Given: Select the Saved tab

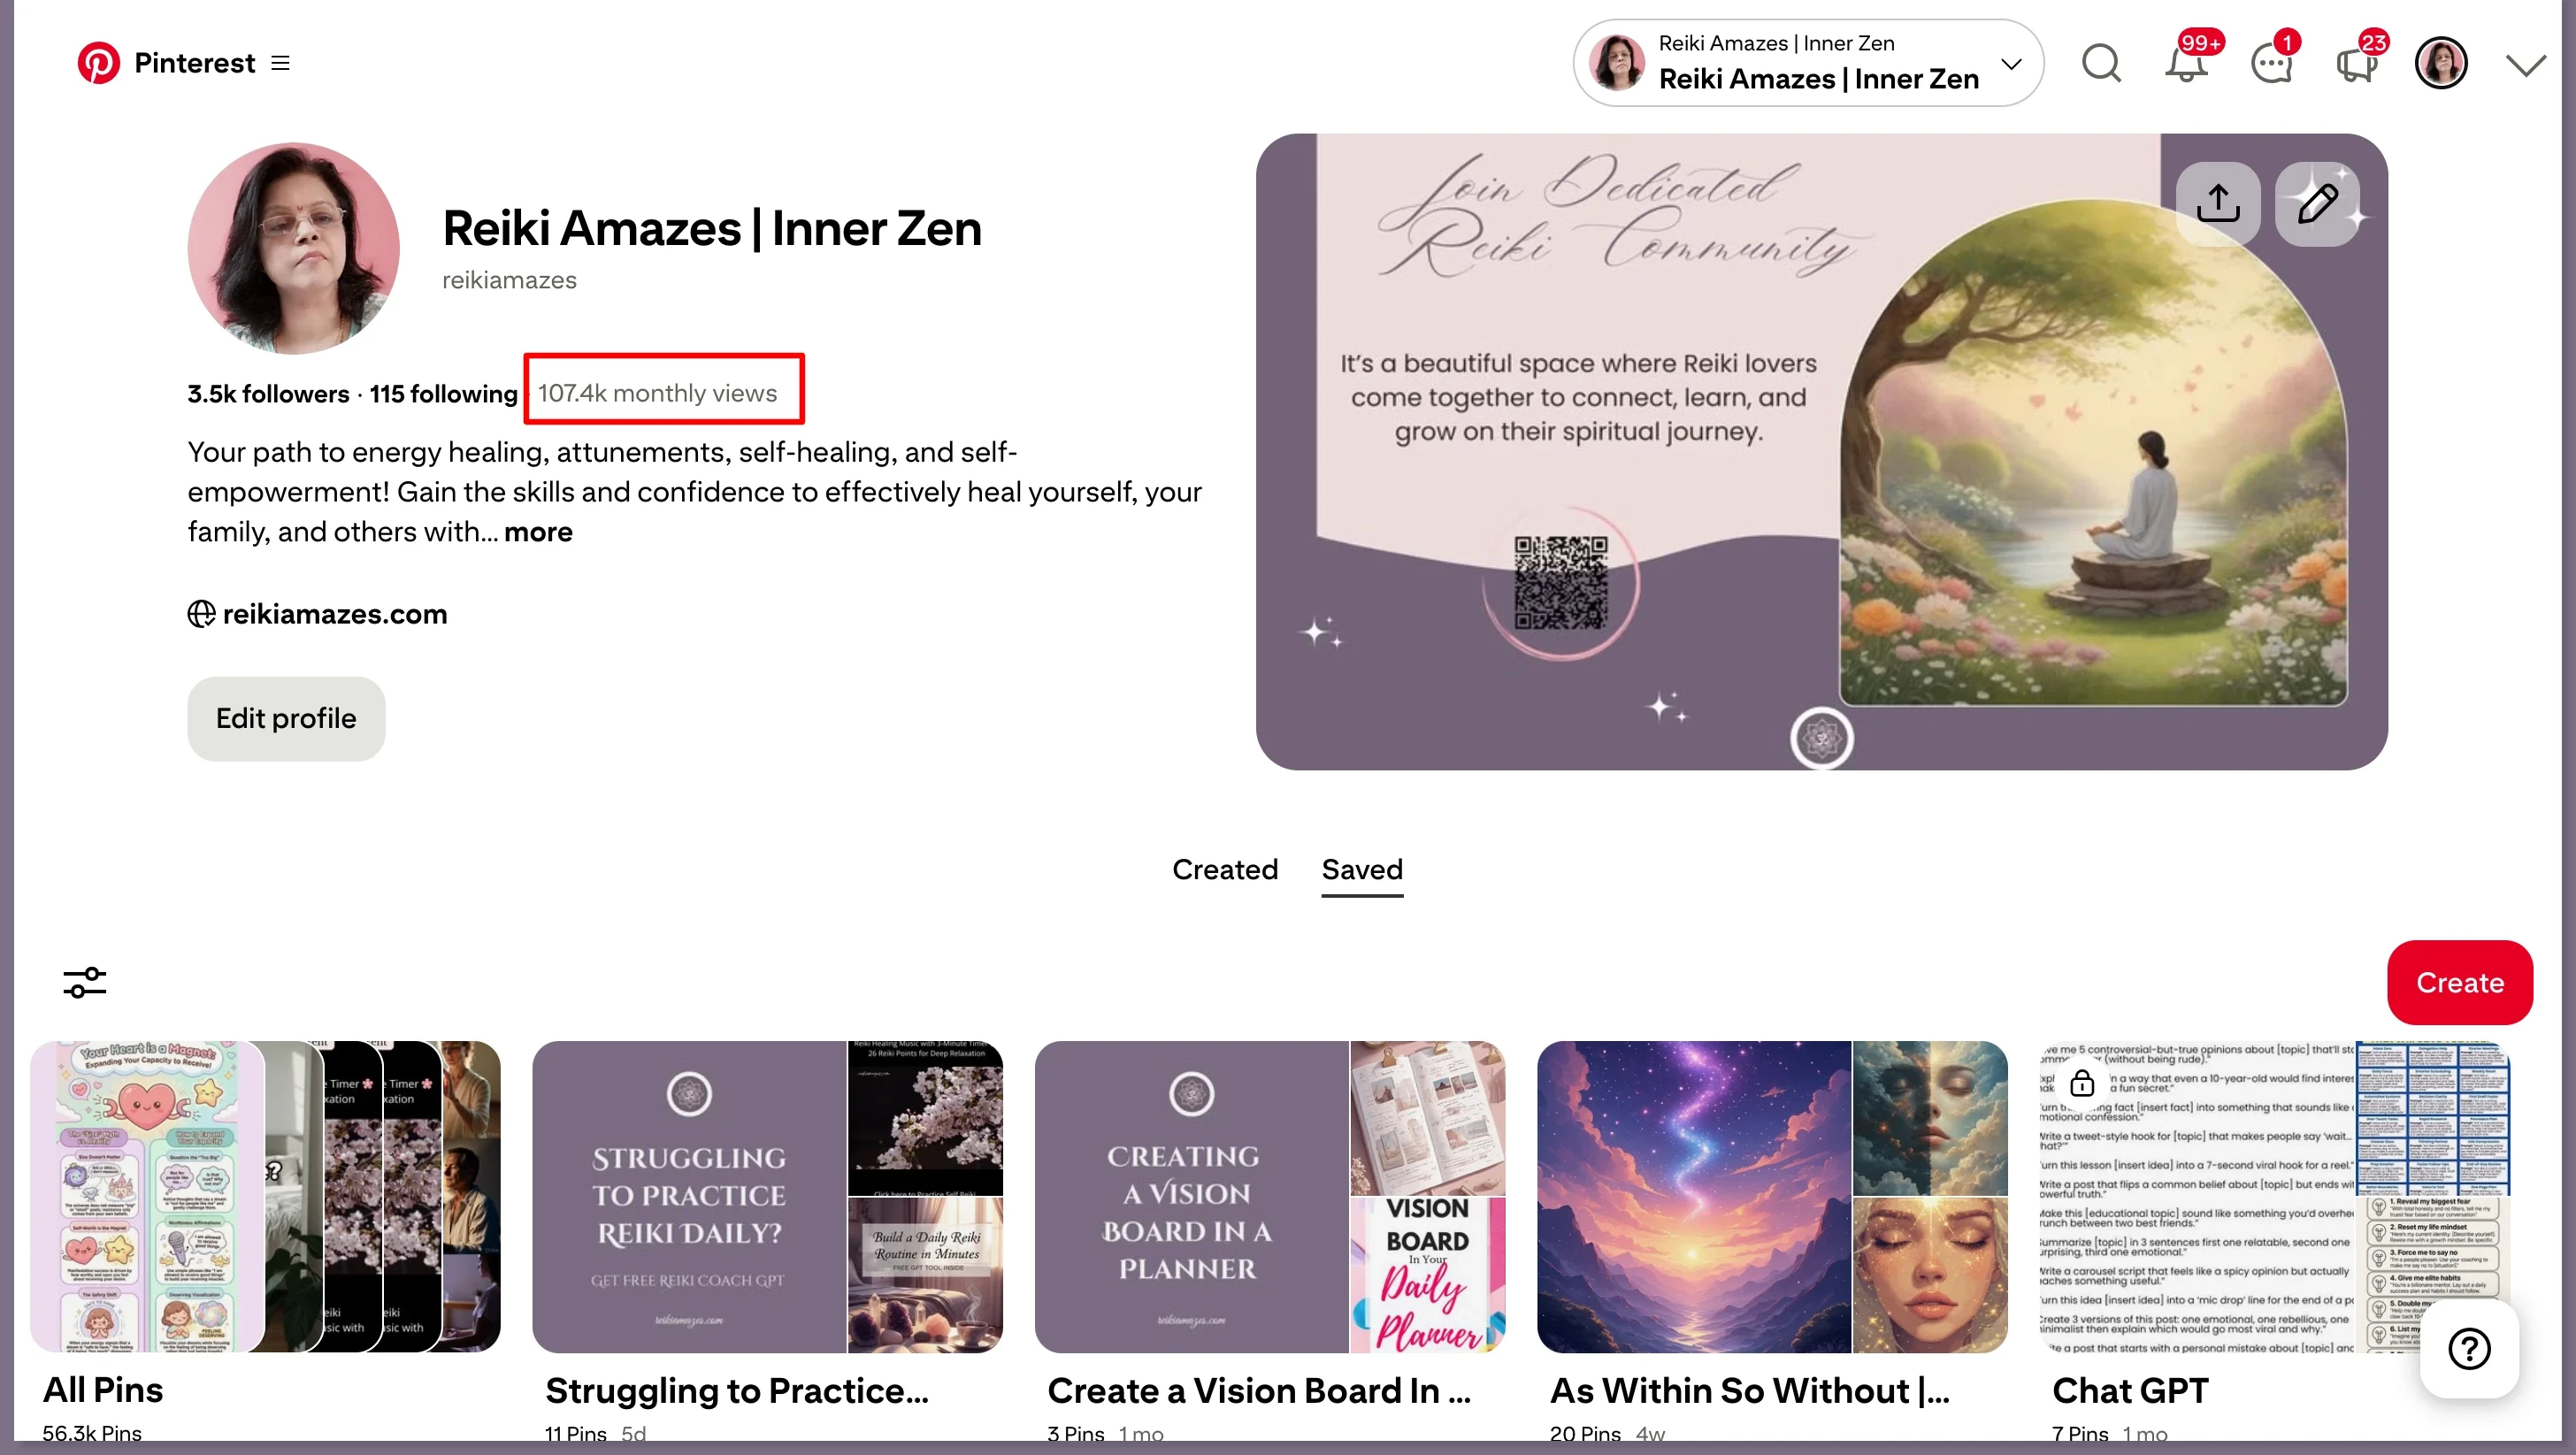Looking at the screenshot, I should coord(1362,870).
